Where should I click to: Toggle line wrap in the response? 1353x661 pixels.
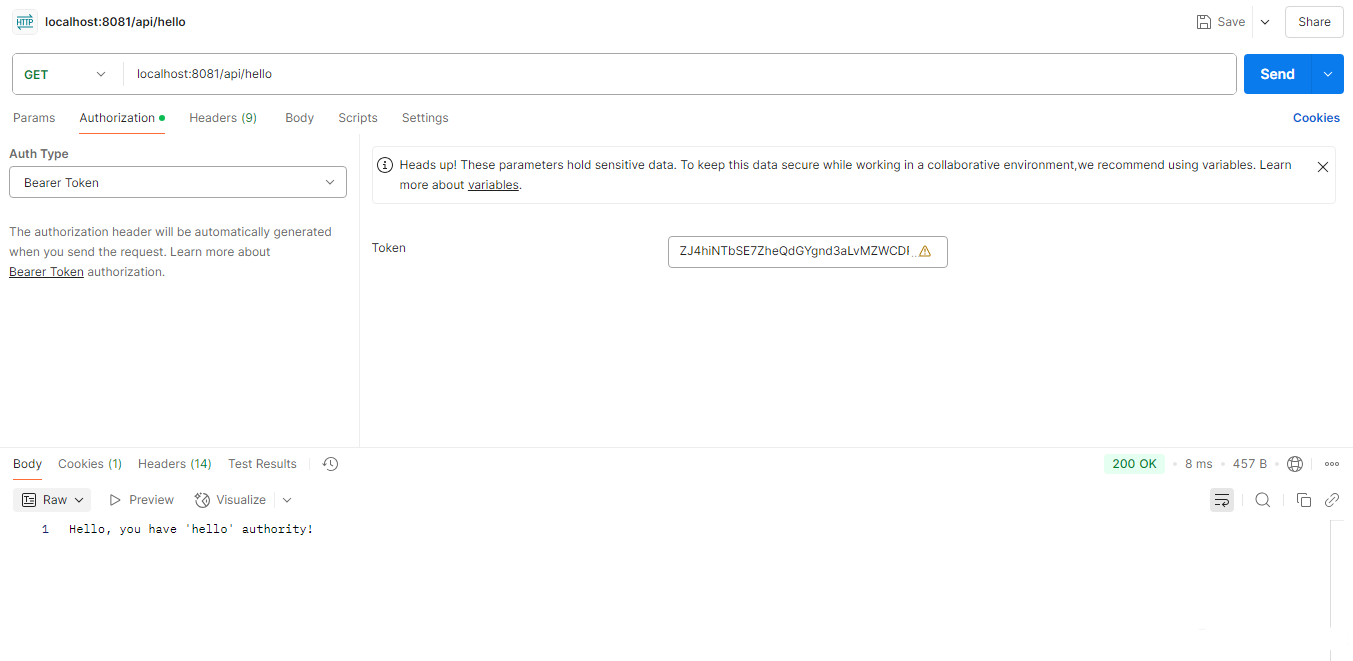(x=1222, y=500)
